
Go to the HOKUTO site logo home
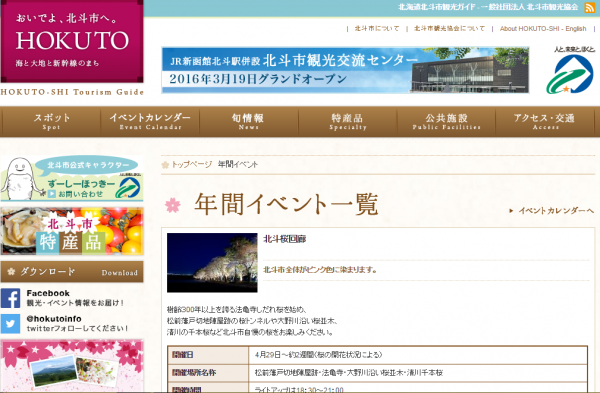(72, 41)
